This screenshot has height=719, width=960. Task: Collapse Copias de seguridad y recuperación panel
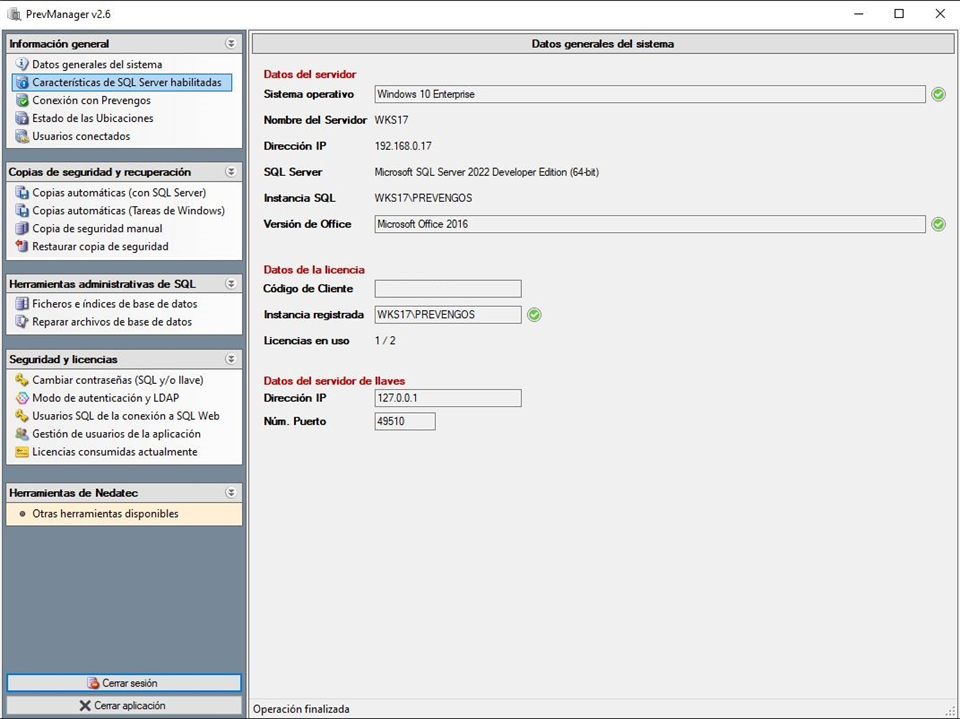231,172
